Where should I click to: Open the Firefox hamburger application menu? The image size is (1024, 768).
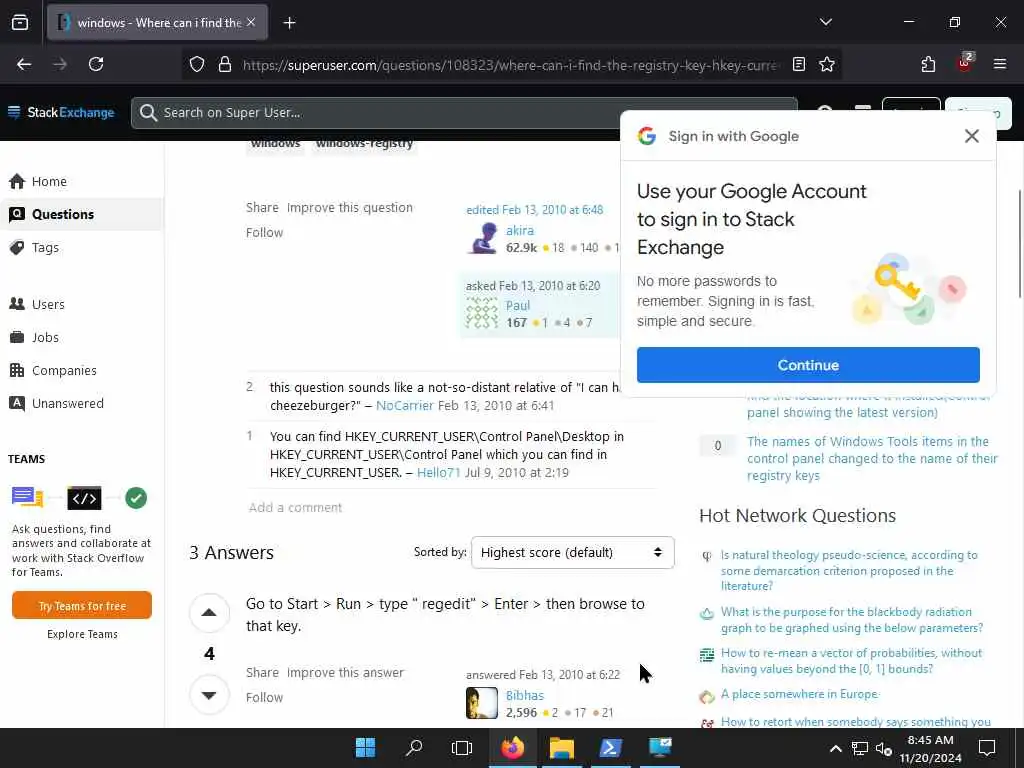click(999, 64)
